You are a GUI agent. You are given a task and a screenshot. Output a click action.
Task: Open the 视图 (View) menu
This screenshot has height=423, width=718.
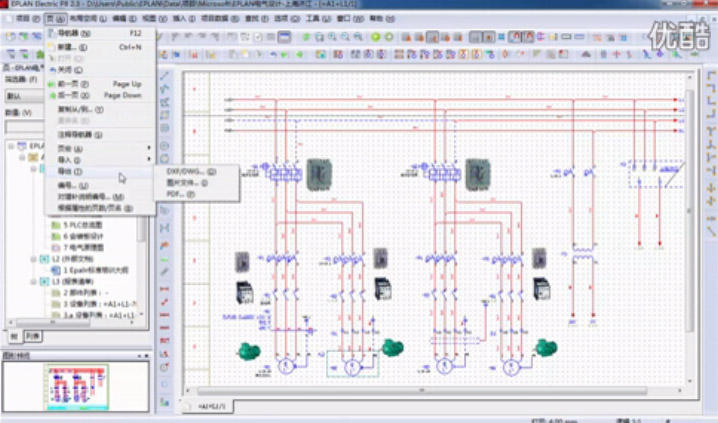[x=154, y=19]
